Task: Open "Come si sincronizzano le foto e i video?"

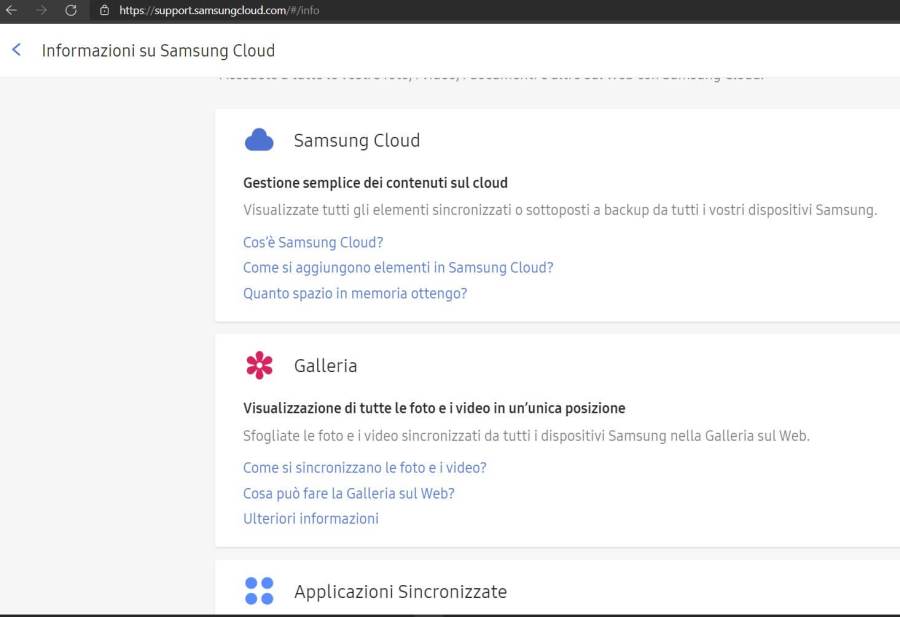Action: click(x=365, y=467)
